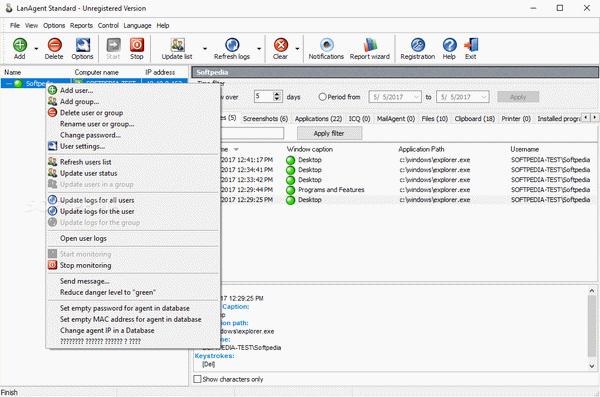Switch to the Screenshots (6) tab
Viewport: 600px width, 397px height.
[265, 119]
